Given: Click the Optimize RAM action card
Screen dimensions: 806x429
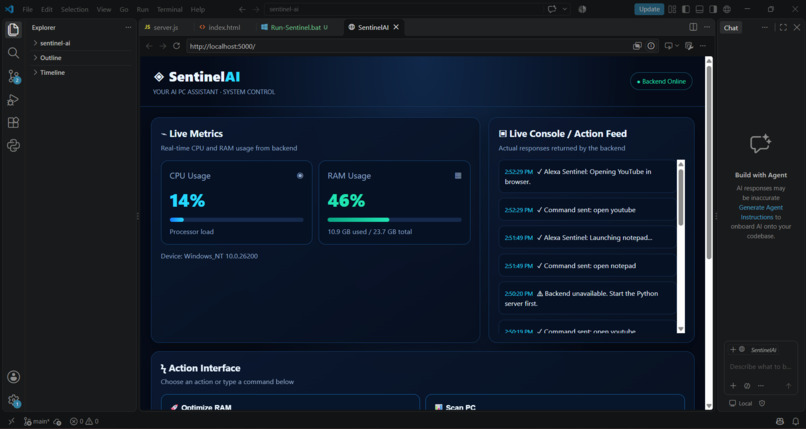Looking at the screenshot, I should [x=290, y=402].
